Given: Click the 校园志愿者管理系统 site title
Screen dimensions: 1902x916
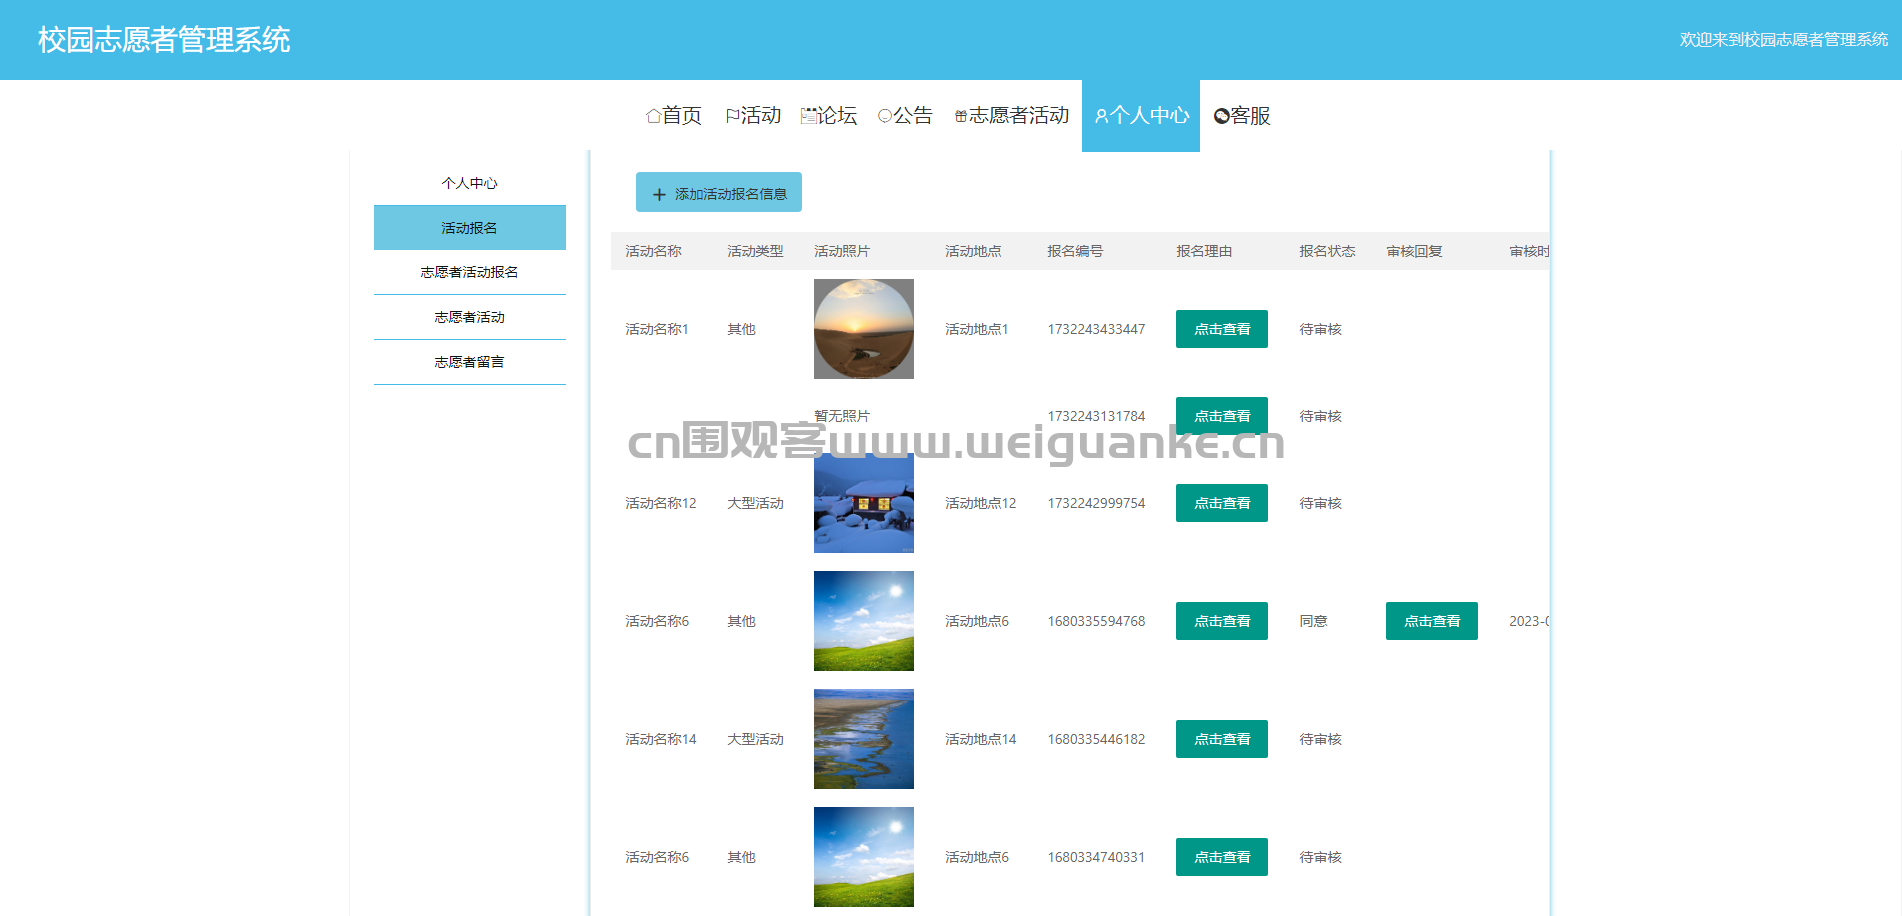Looking at the screenshot, I should pos(164,40).
